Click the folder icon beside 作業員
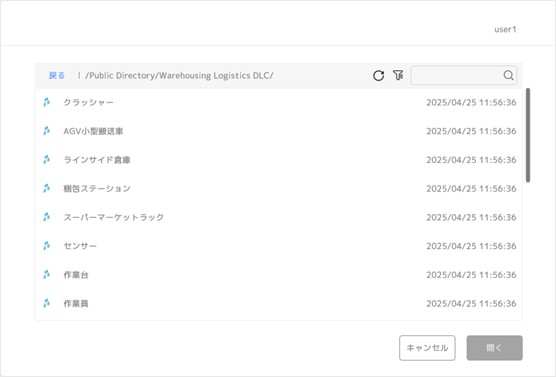This screenshot has width=556, height=377. click(x=46, y=303)
